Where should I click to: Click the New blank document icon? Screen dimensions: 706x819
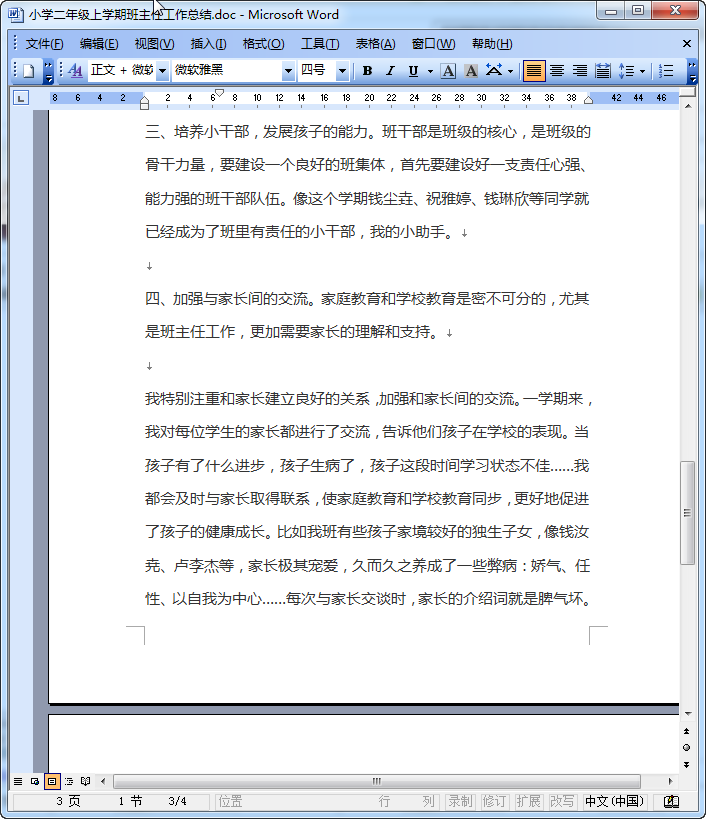click(29, 71)
